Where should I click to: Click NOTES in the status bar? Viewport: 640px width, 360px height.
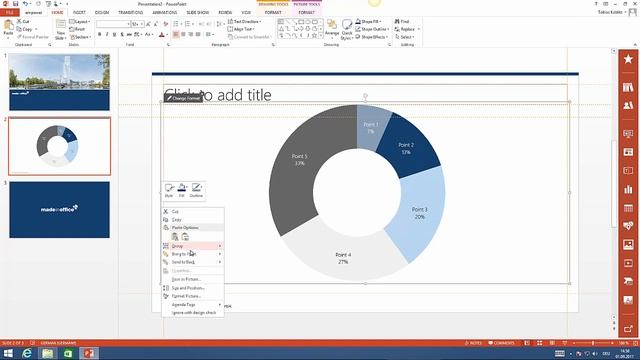tap(473, 343)
